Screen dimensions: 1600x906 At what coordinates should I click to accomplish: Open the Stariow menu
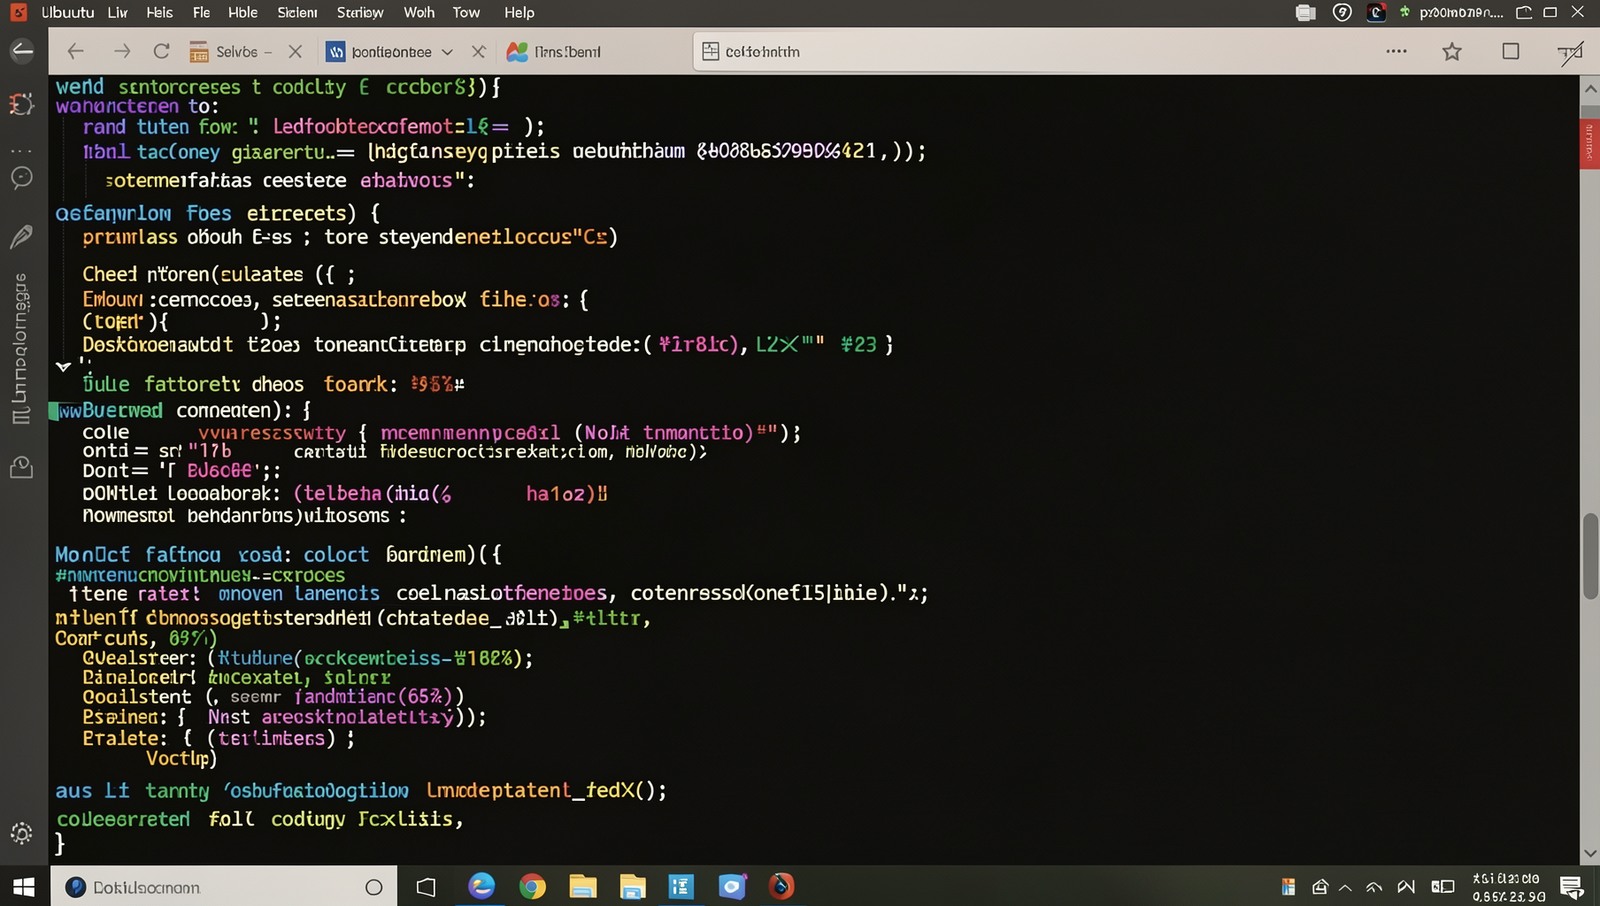pos(360,12)
